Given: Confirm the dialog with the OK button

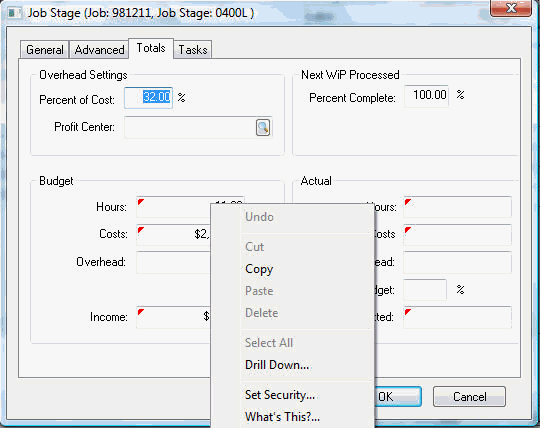Looking at the screenshot, I should [398, 397].
